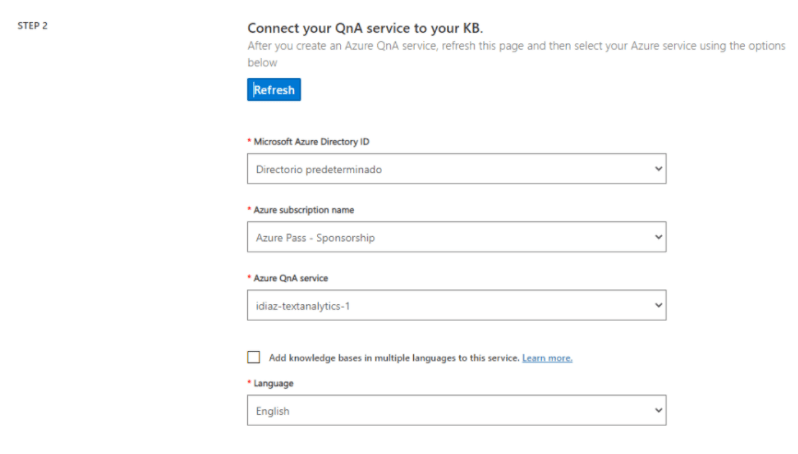Click the 'Azure subscription name' field label
This screenshot has width=798, height=454.
tap(304, 210)
